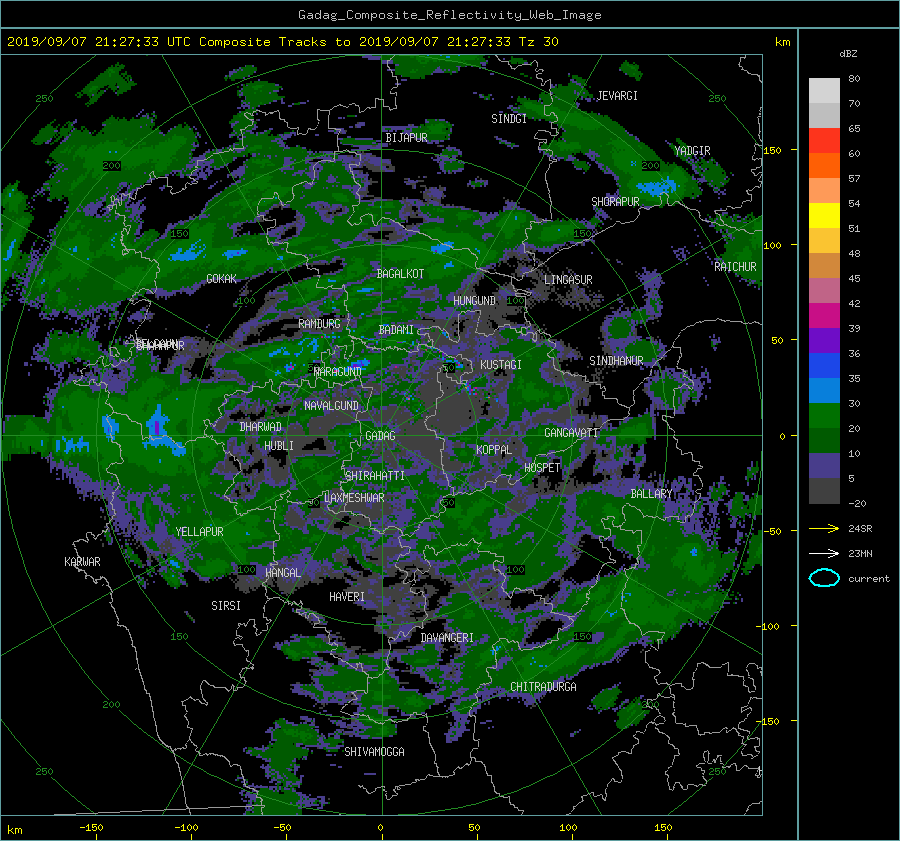Click the YADGIR city label

(x=692, y=151)
